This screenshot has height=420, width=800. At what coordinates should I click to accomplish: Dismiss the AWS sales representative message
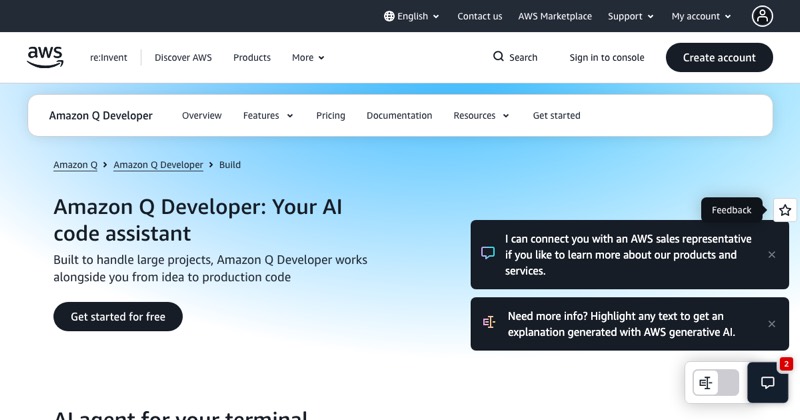tap(771, 255)
